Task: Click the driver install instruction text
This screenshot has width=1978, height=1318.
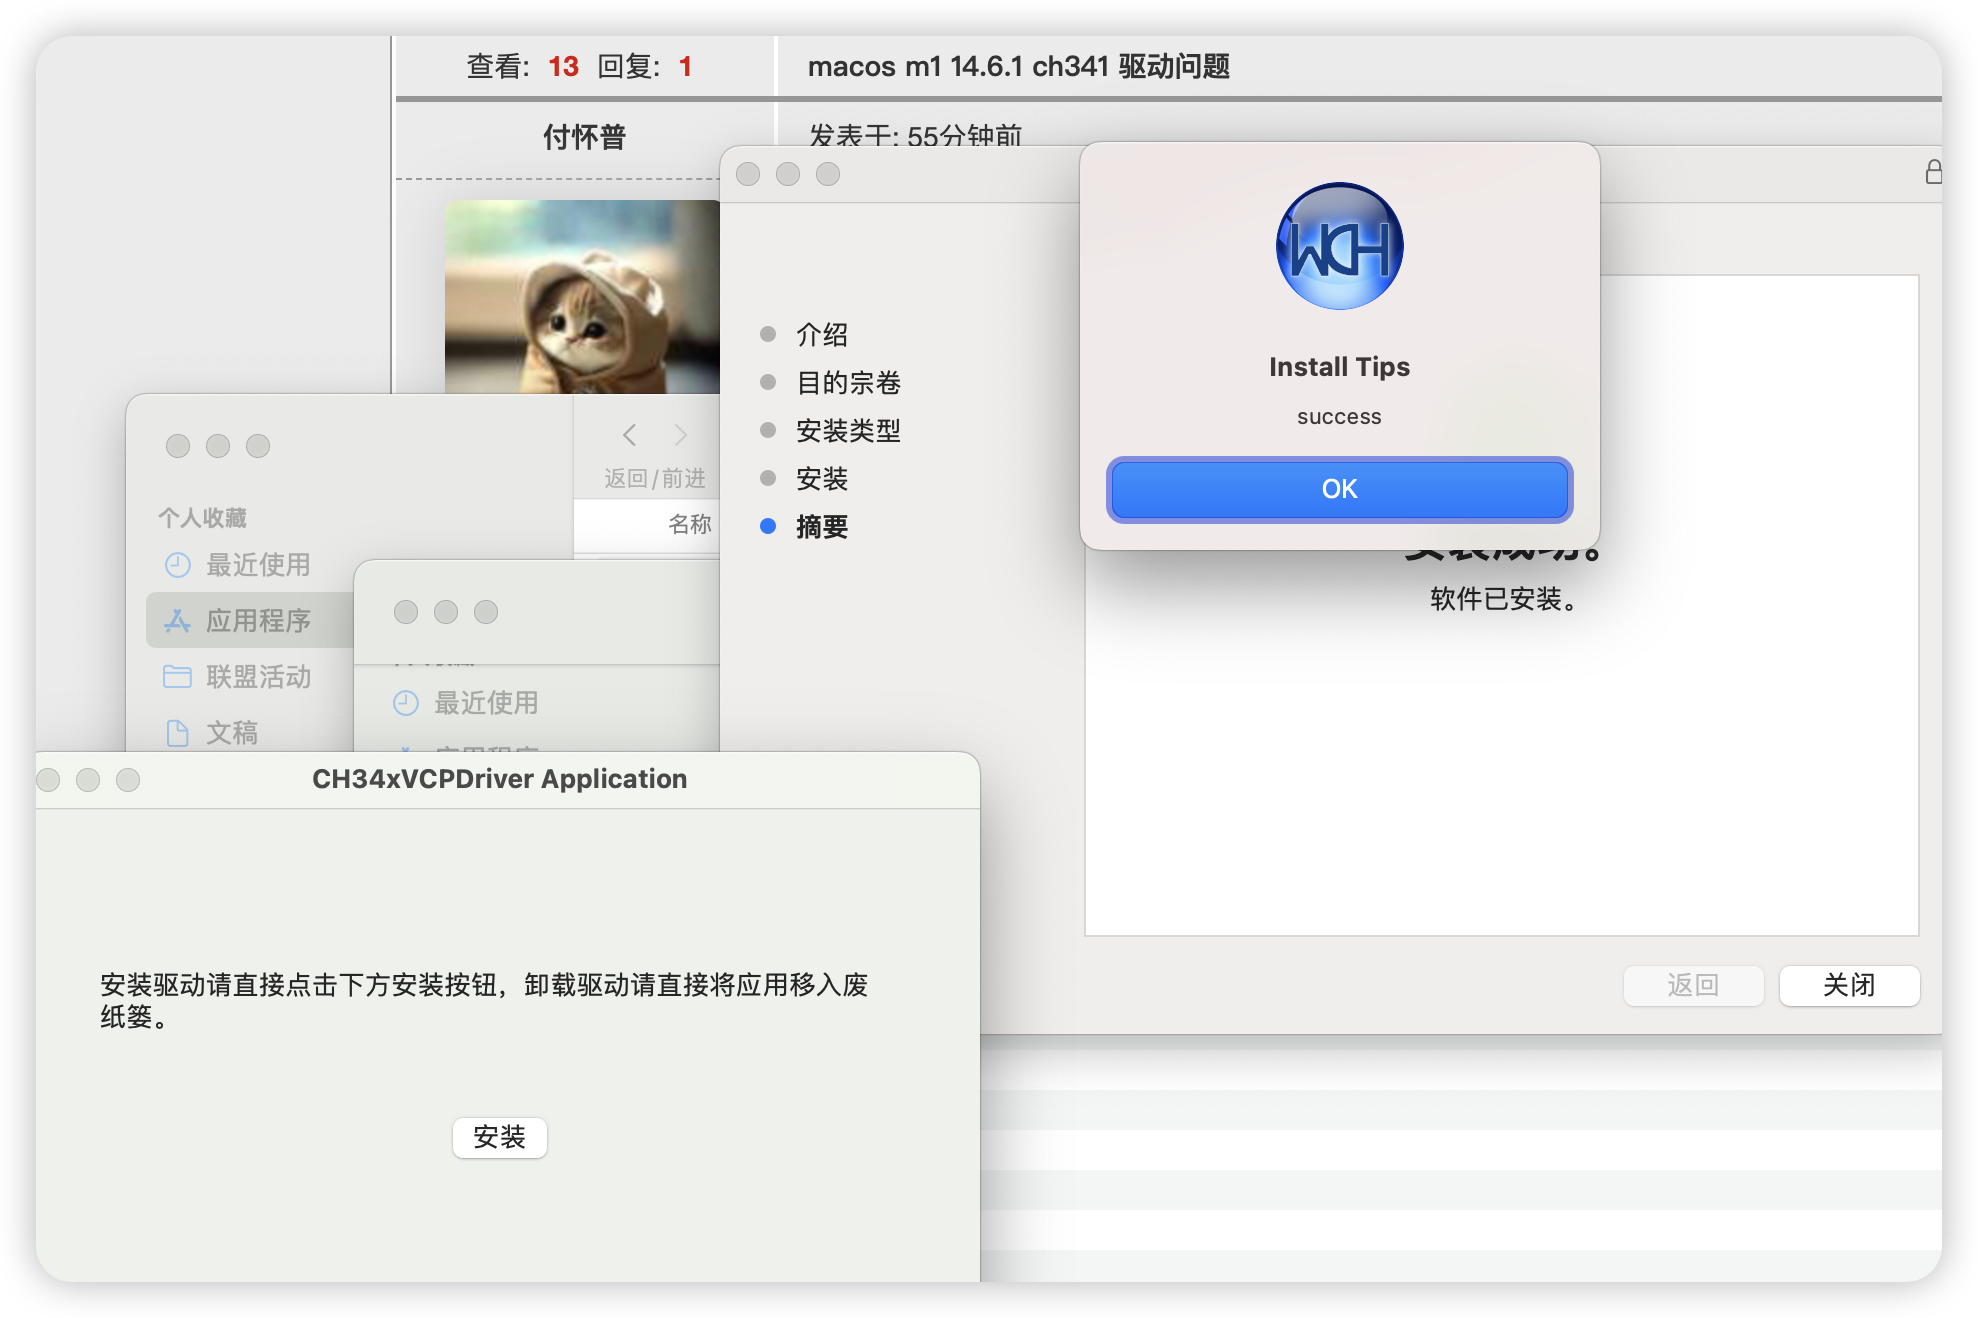Action: click(x=484, y=1001)
